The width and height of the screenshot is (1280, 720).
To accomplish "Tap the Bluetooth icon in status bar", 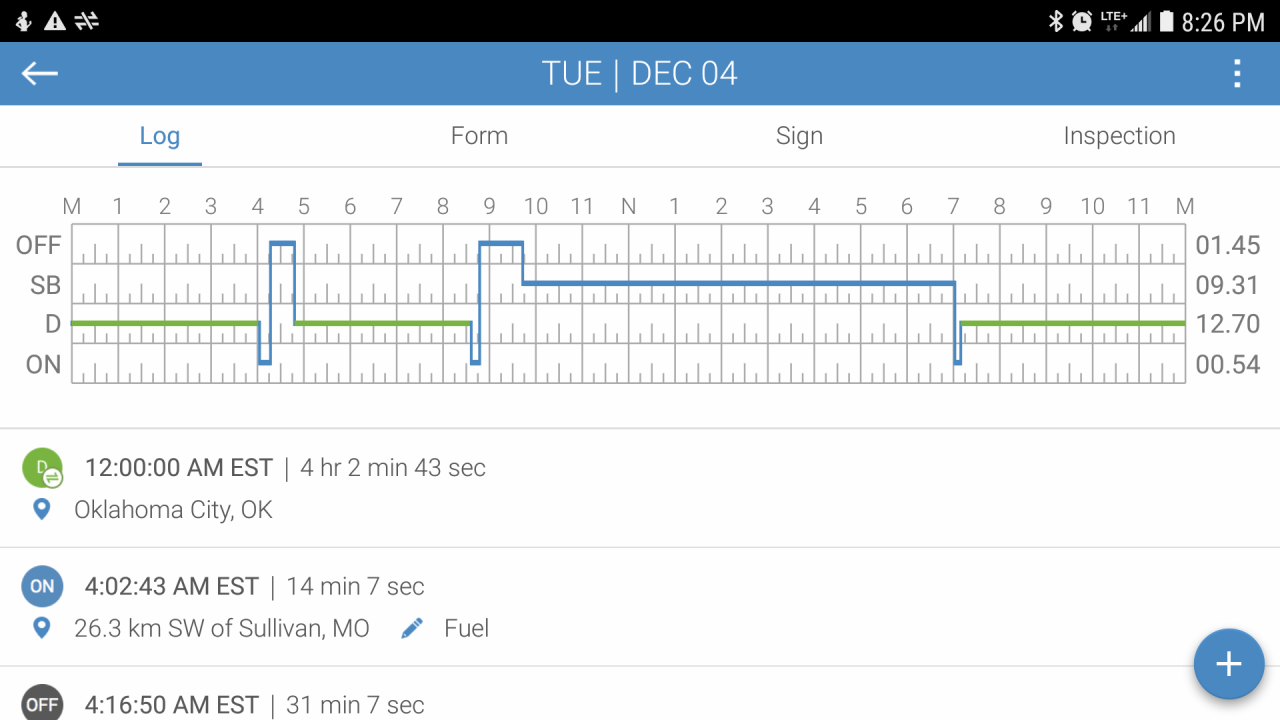I will (1055, 21).
